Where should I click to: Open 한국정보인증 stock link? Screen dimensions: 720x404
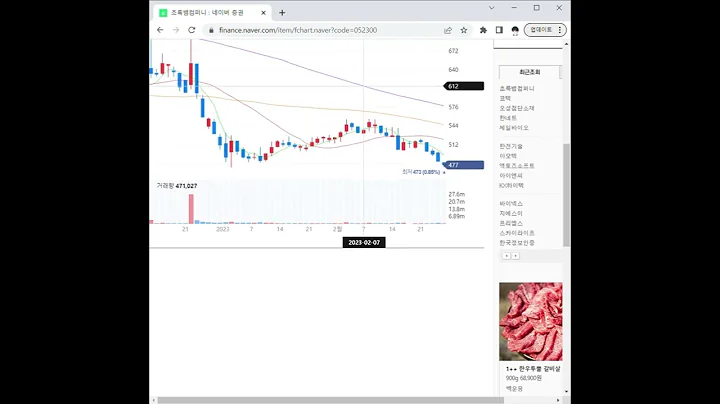coord(517,243)
